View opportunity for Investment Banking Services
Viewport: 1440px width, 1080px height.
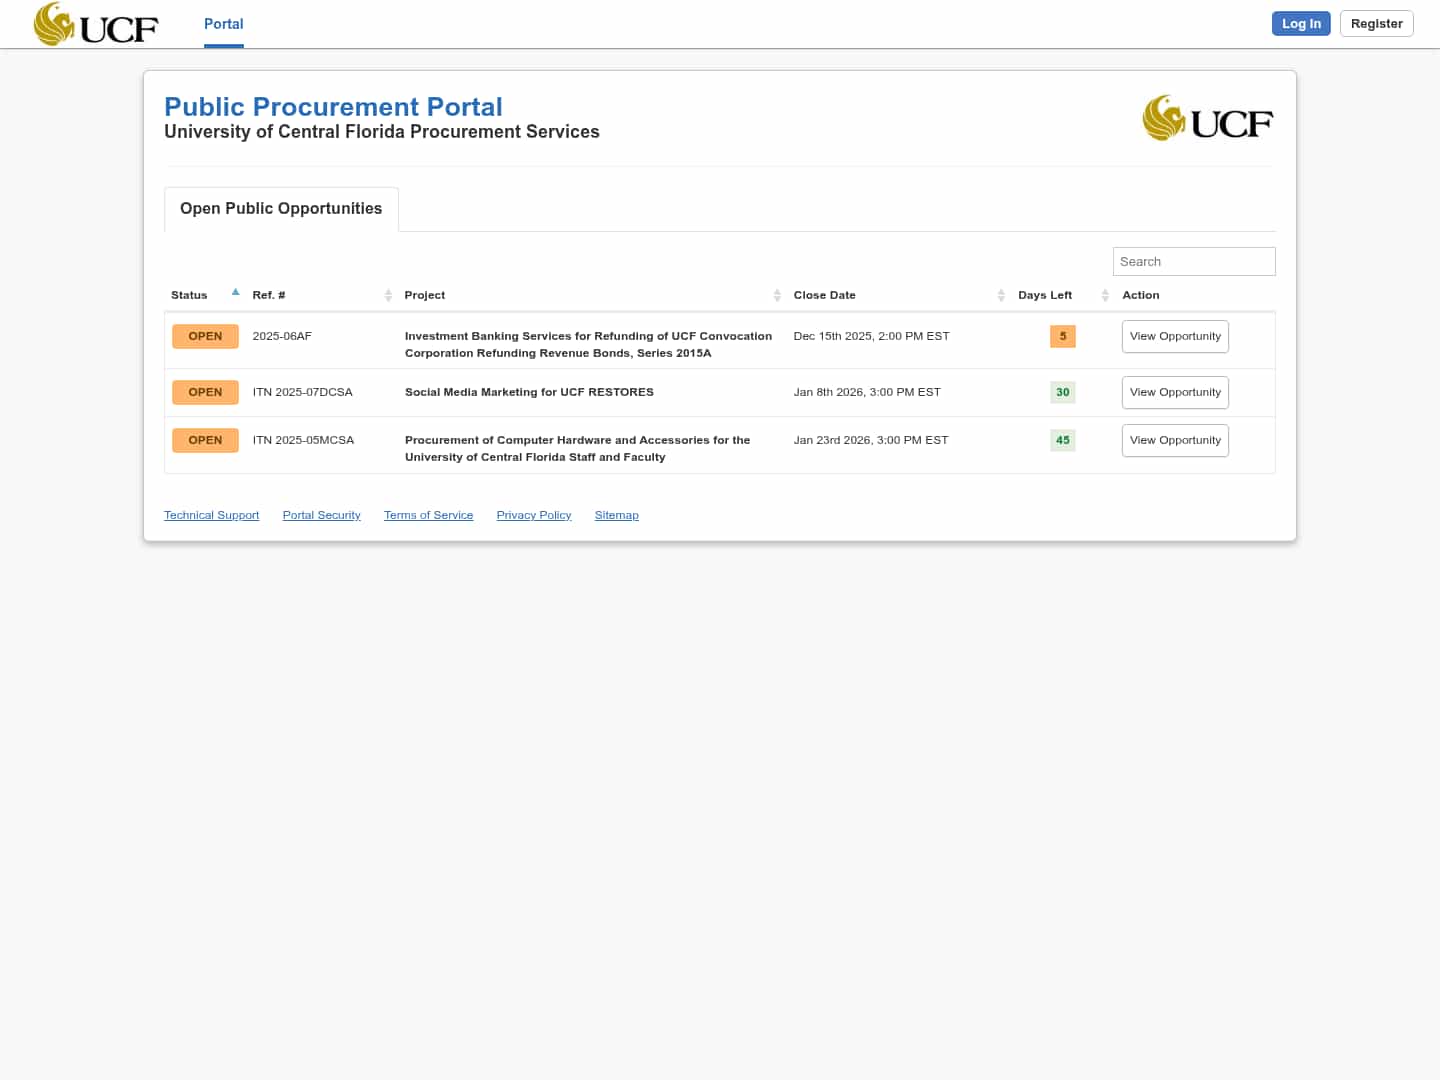point(1175,336)
